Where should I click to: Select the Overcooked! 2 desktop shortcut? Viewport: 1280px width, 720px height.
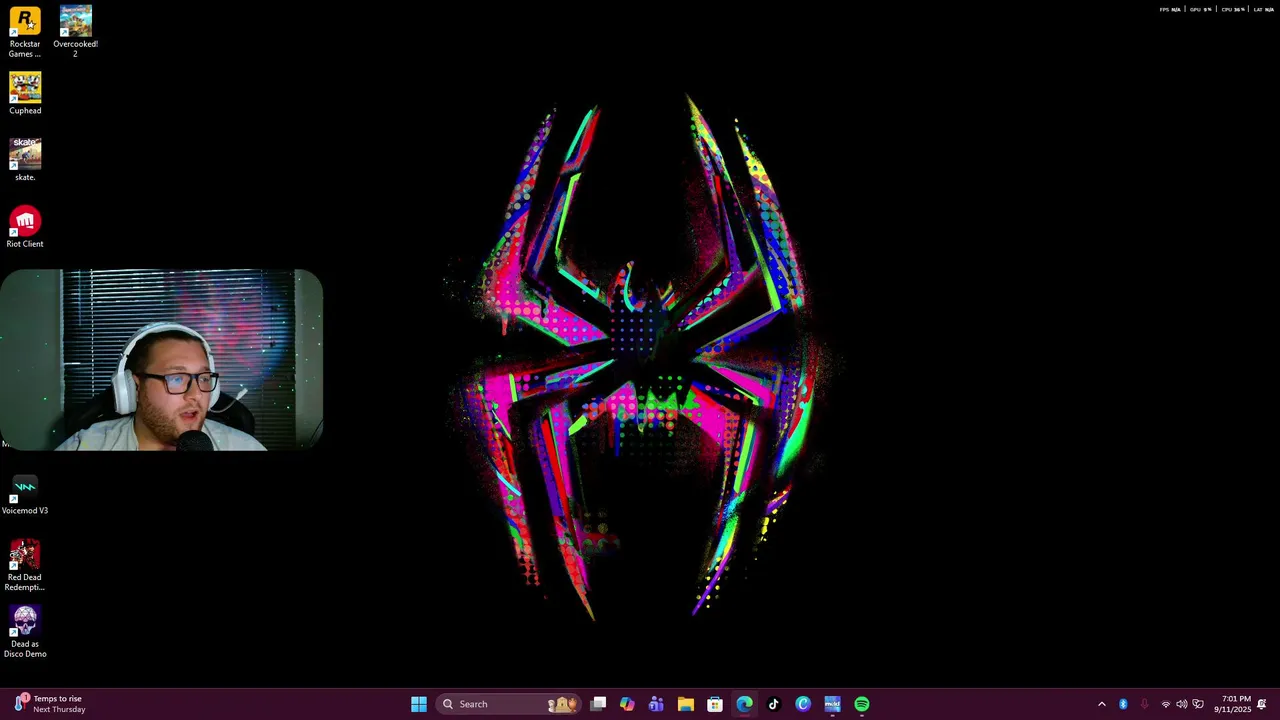pyautogui.click(x=75, y=31)
